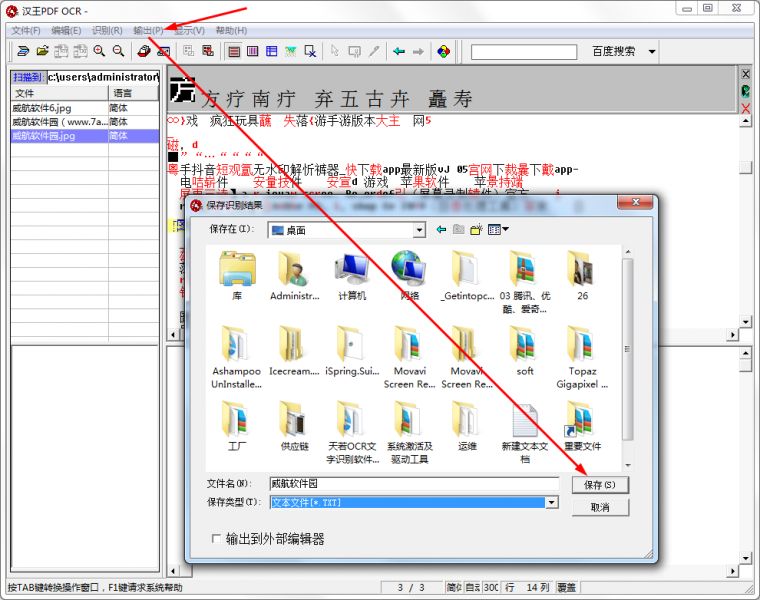
Task: Select the 26 folder
Action: point(582,275)
